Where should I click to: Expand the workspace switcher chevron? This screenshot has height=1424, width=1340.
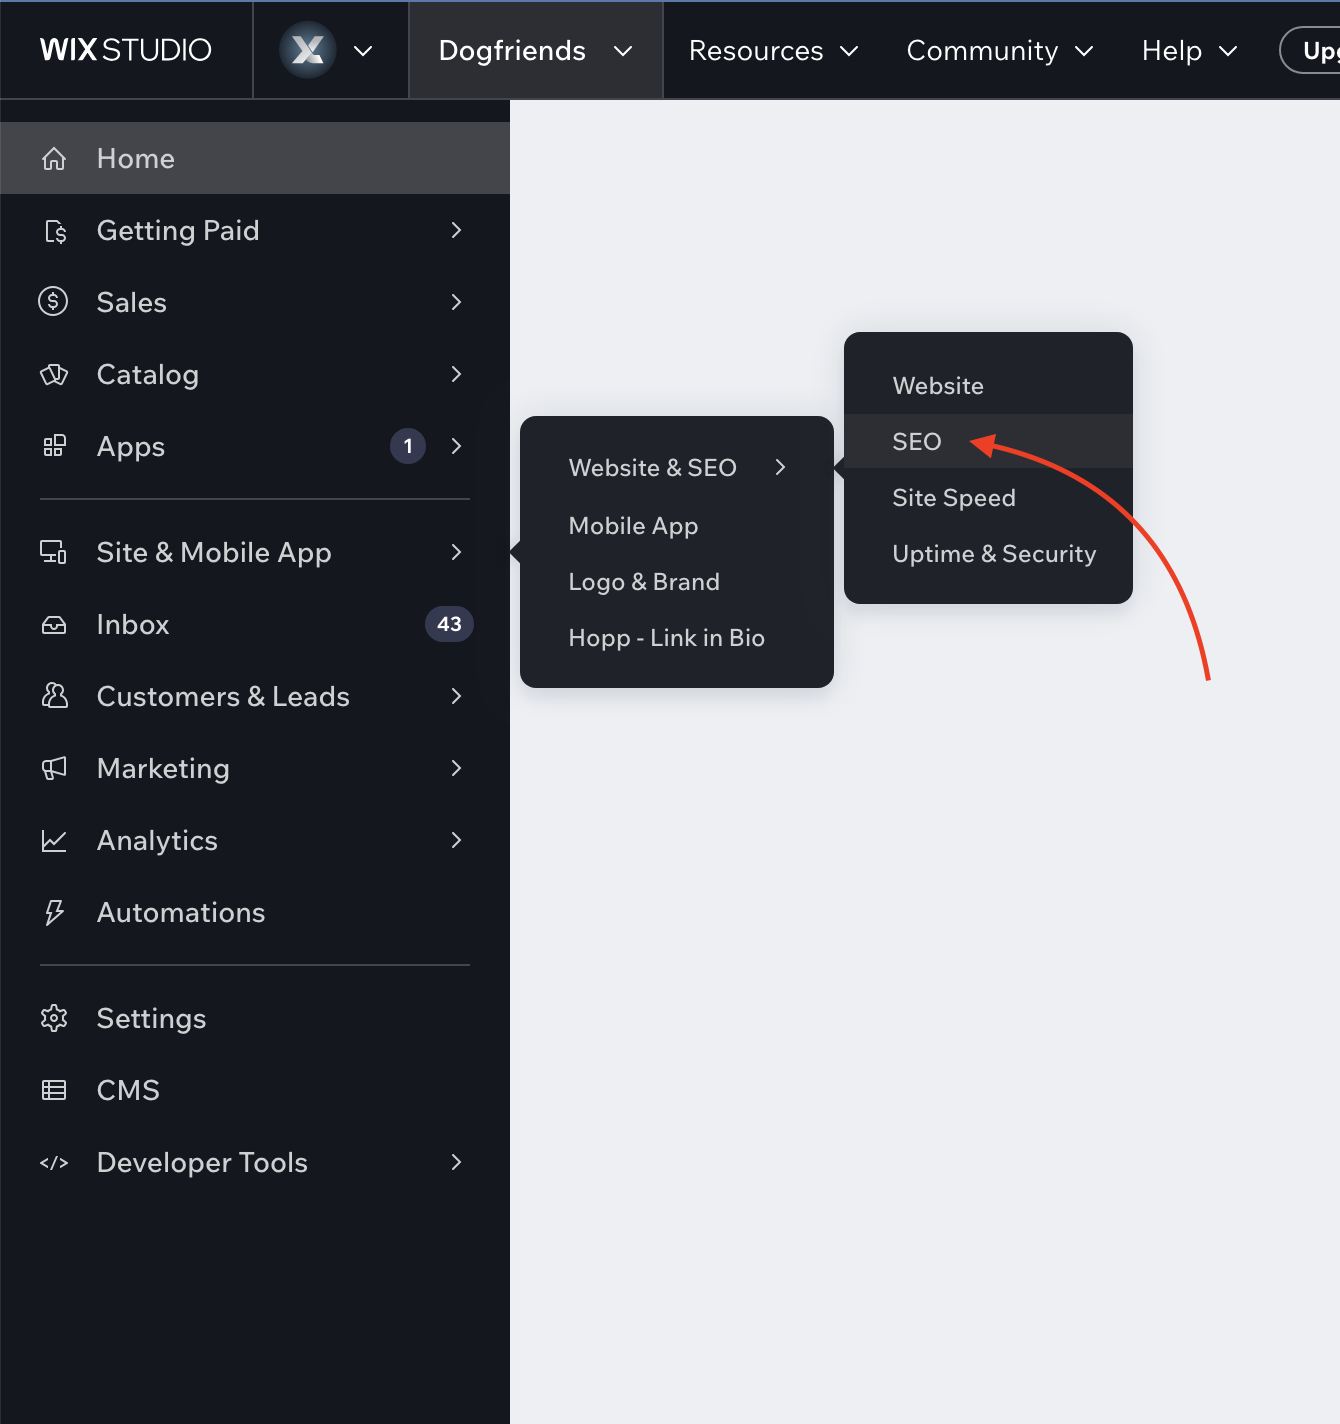(x=364, y=51)
